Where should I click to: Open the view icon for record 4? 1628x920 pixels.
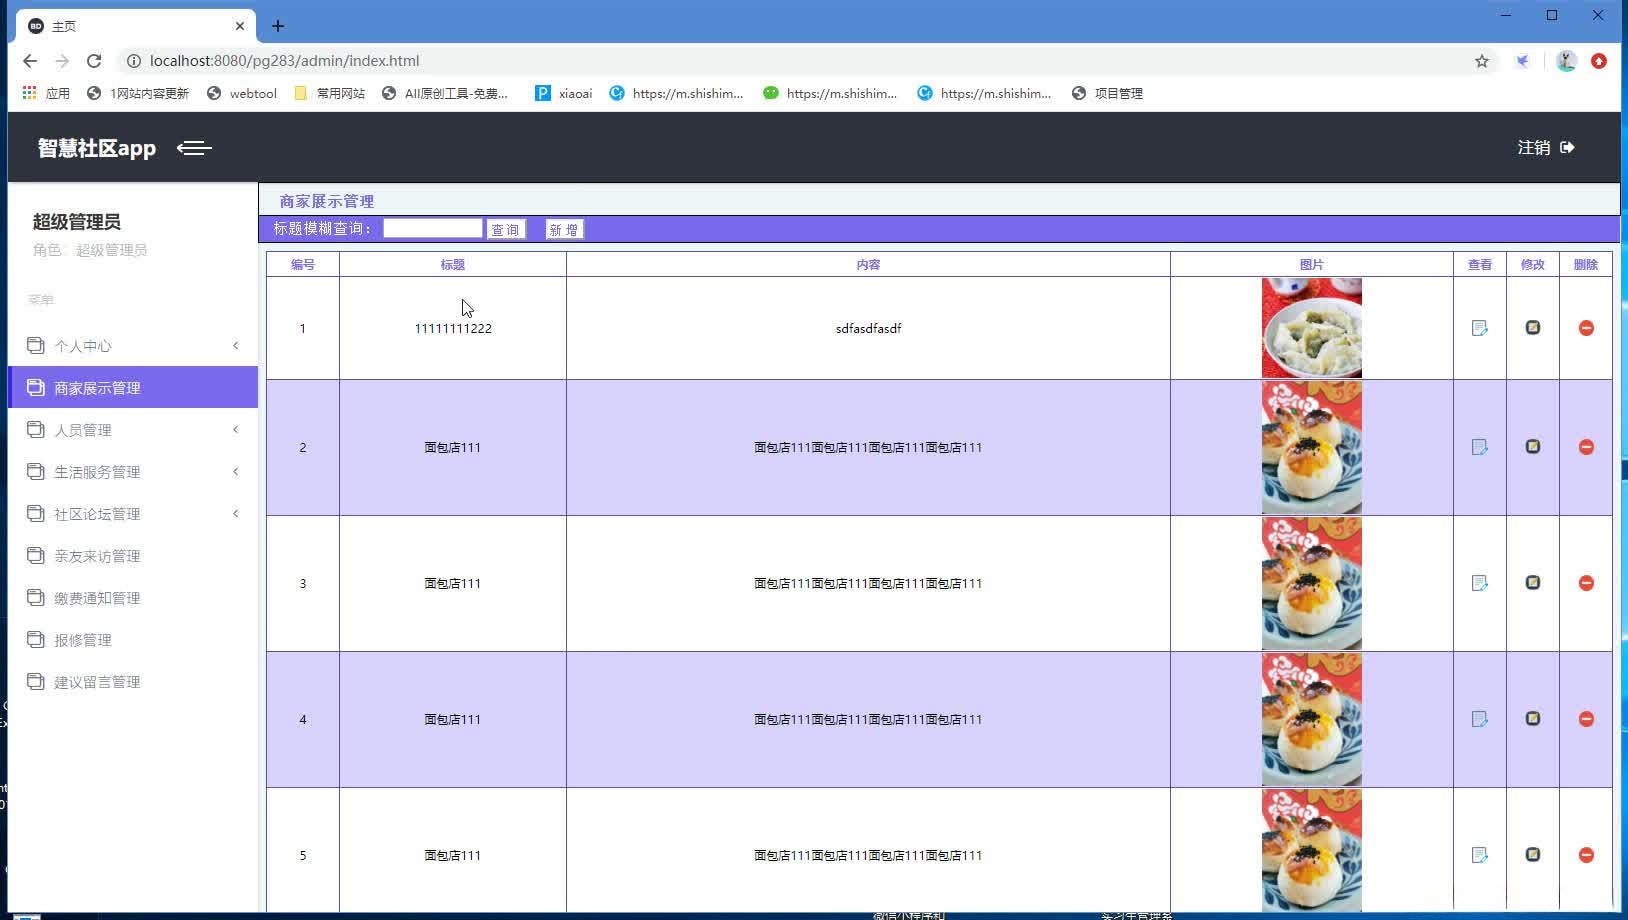click(x=1479, y=718)
